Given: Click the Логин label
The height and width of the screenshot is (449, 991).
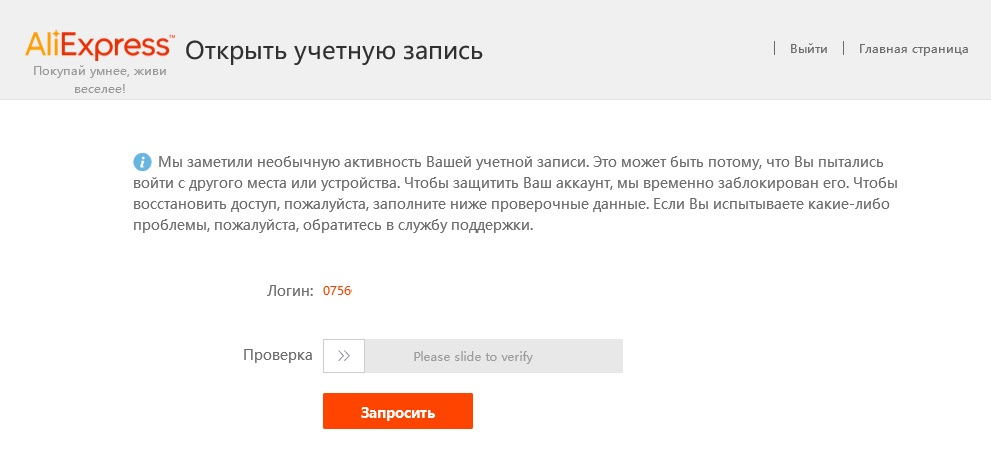Looking at the screenshot, I should click(x=290, y=291).
